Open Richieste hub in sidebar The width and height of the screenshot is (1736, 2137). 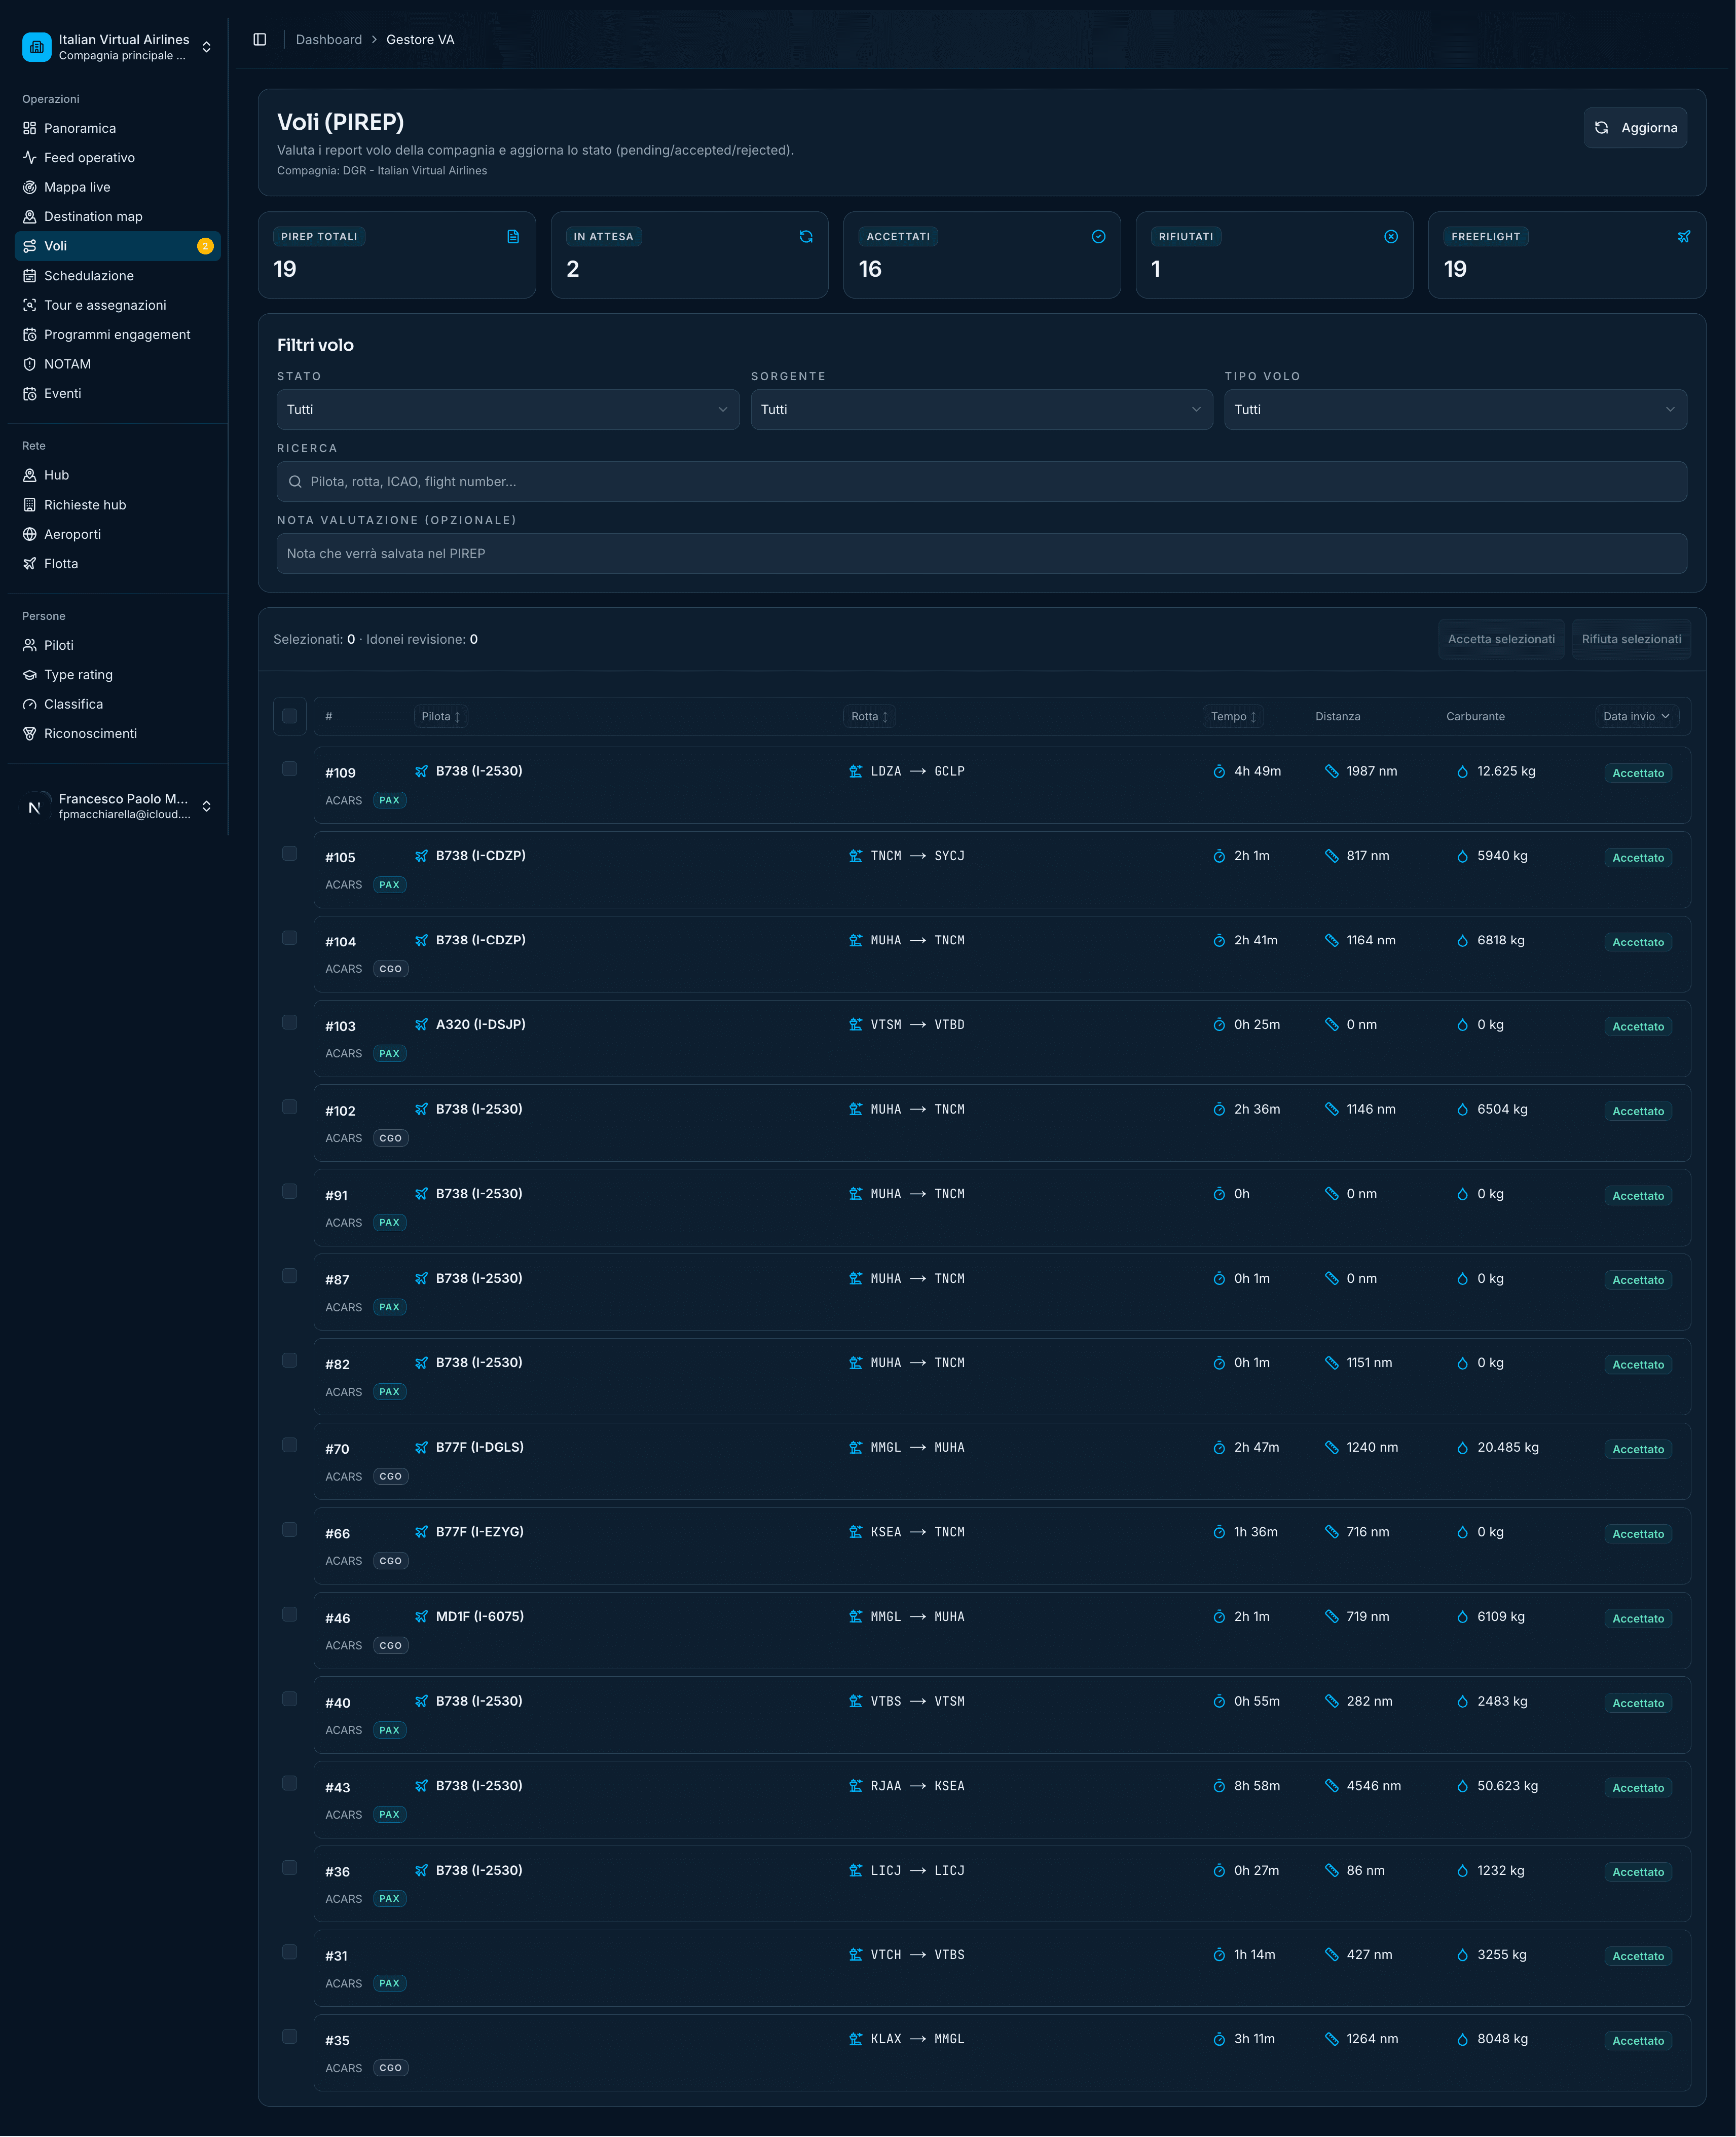(x=117, y=505)
